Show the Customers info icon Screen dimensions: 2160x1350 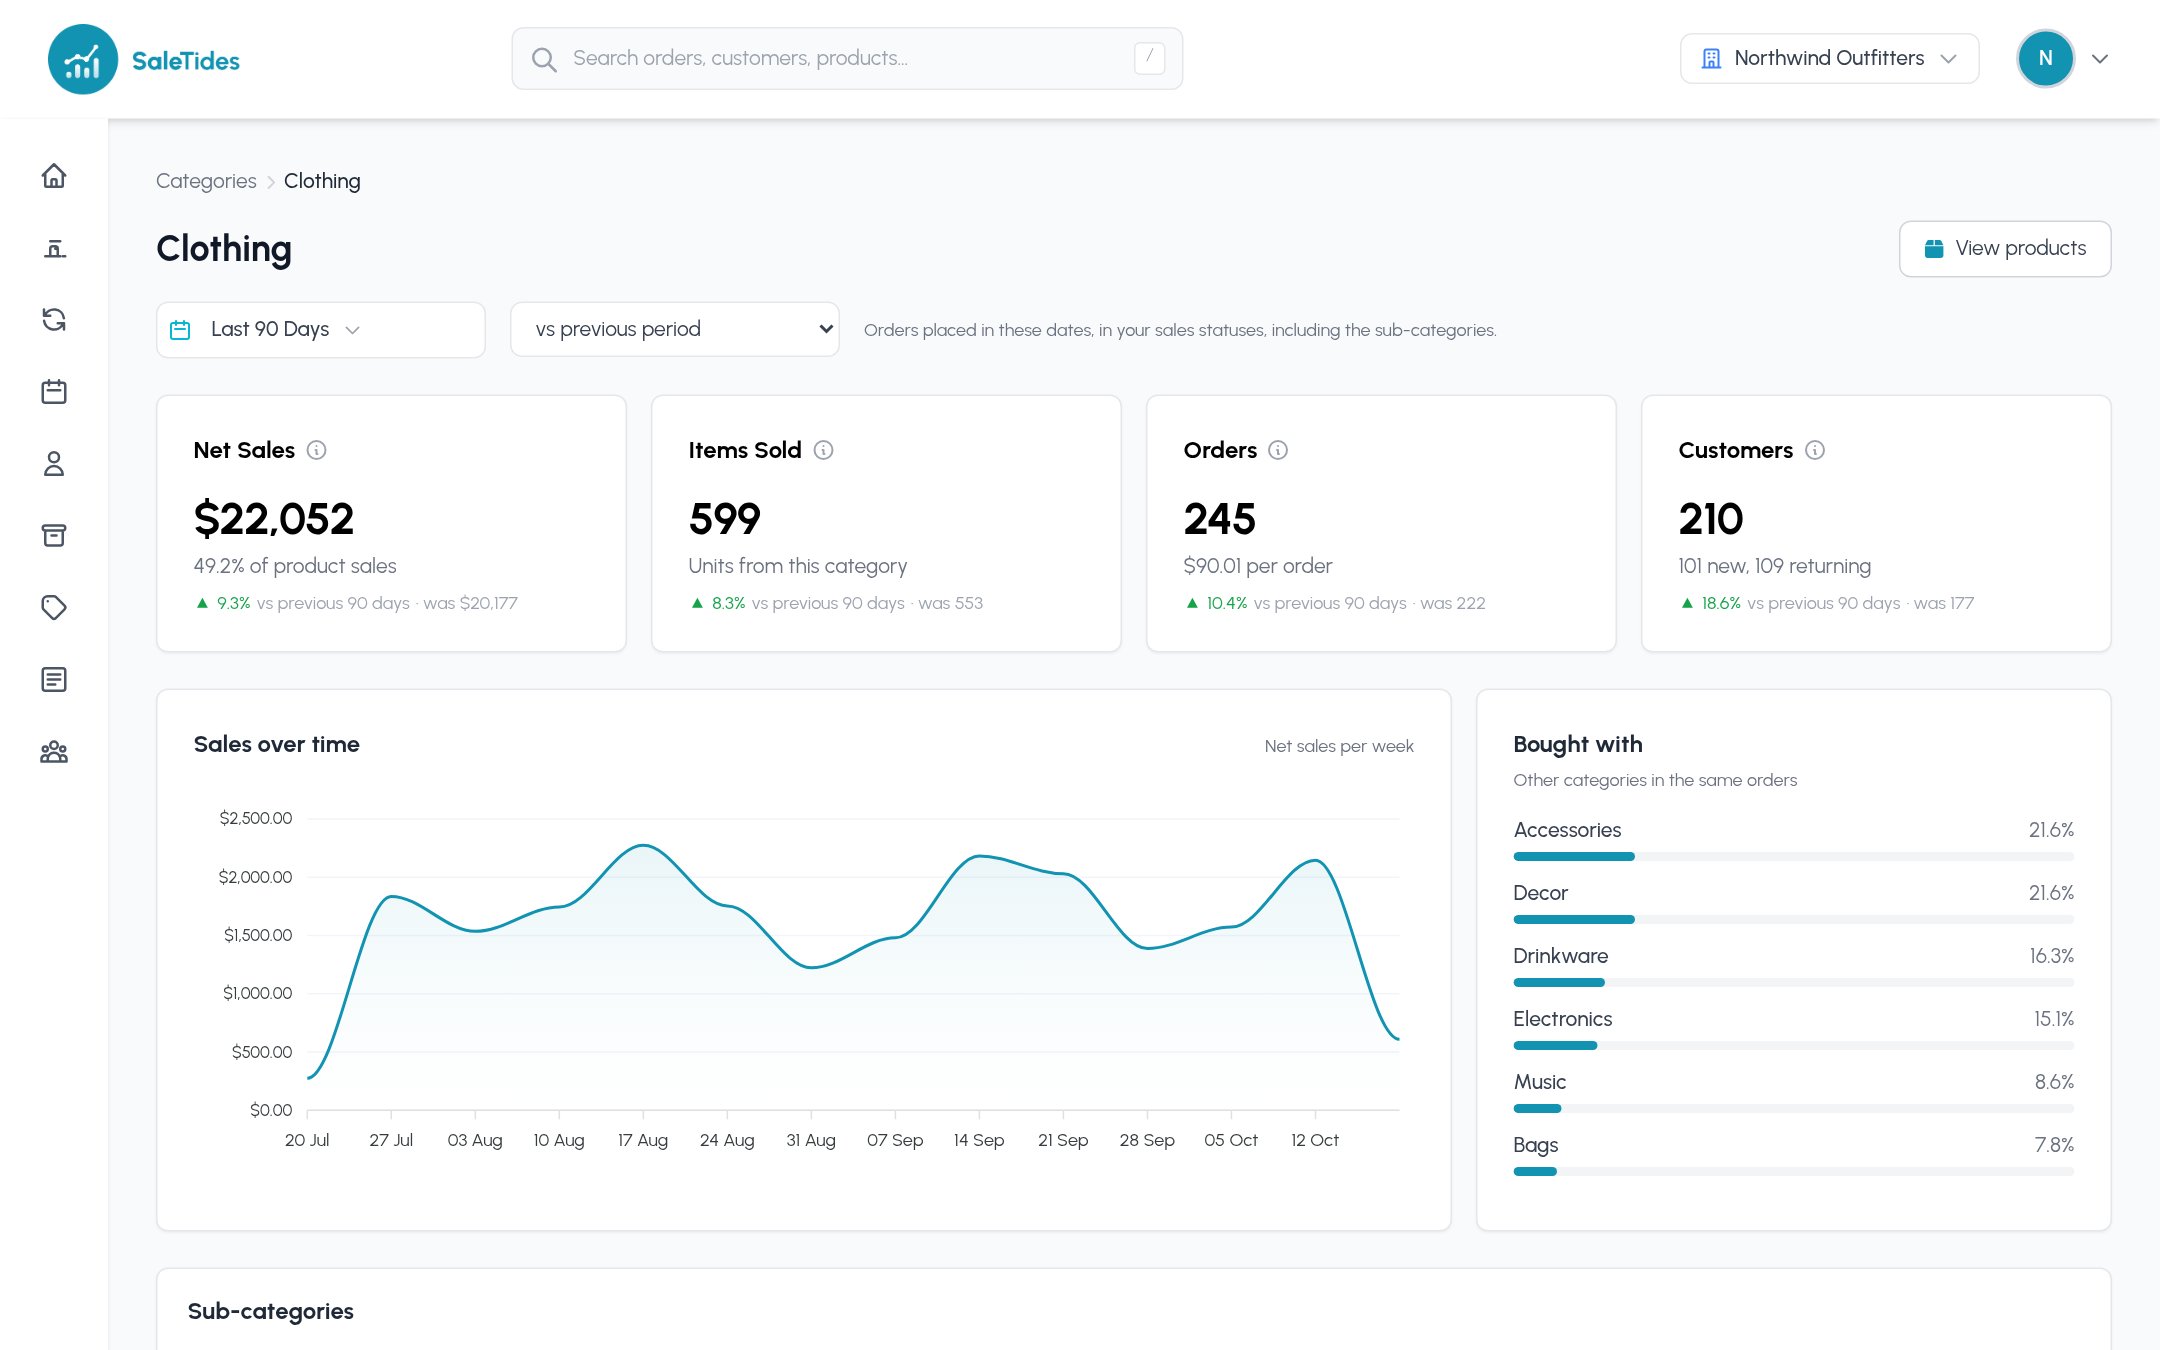[x=1815, y=450]
